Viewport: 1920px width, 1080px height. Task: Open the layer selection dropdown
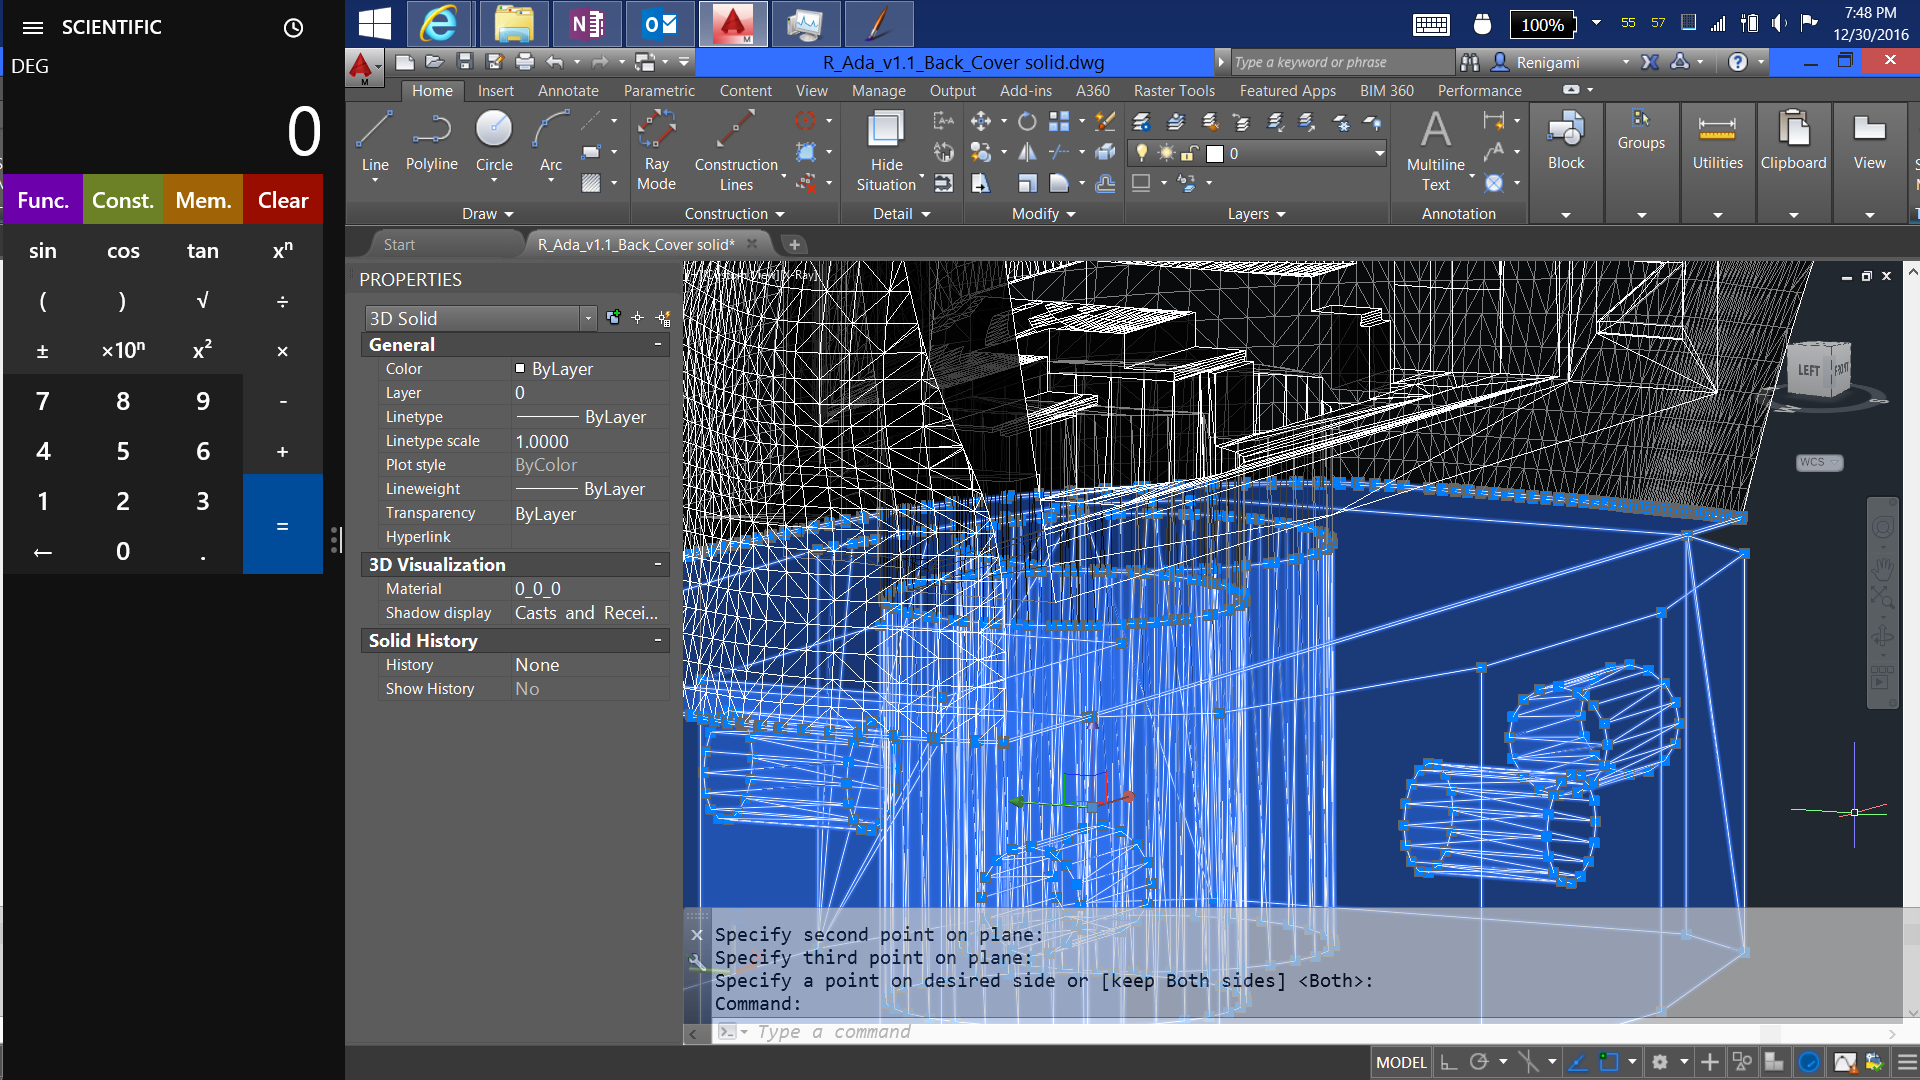click(x=1378, y=153)
